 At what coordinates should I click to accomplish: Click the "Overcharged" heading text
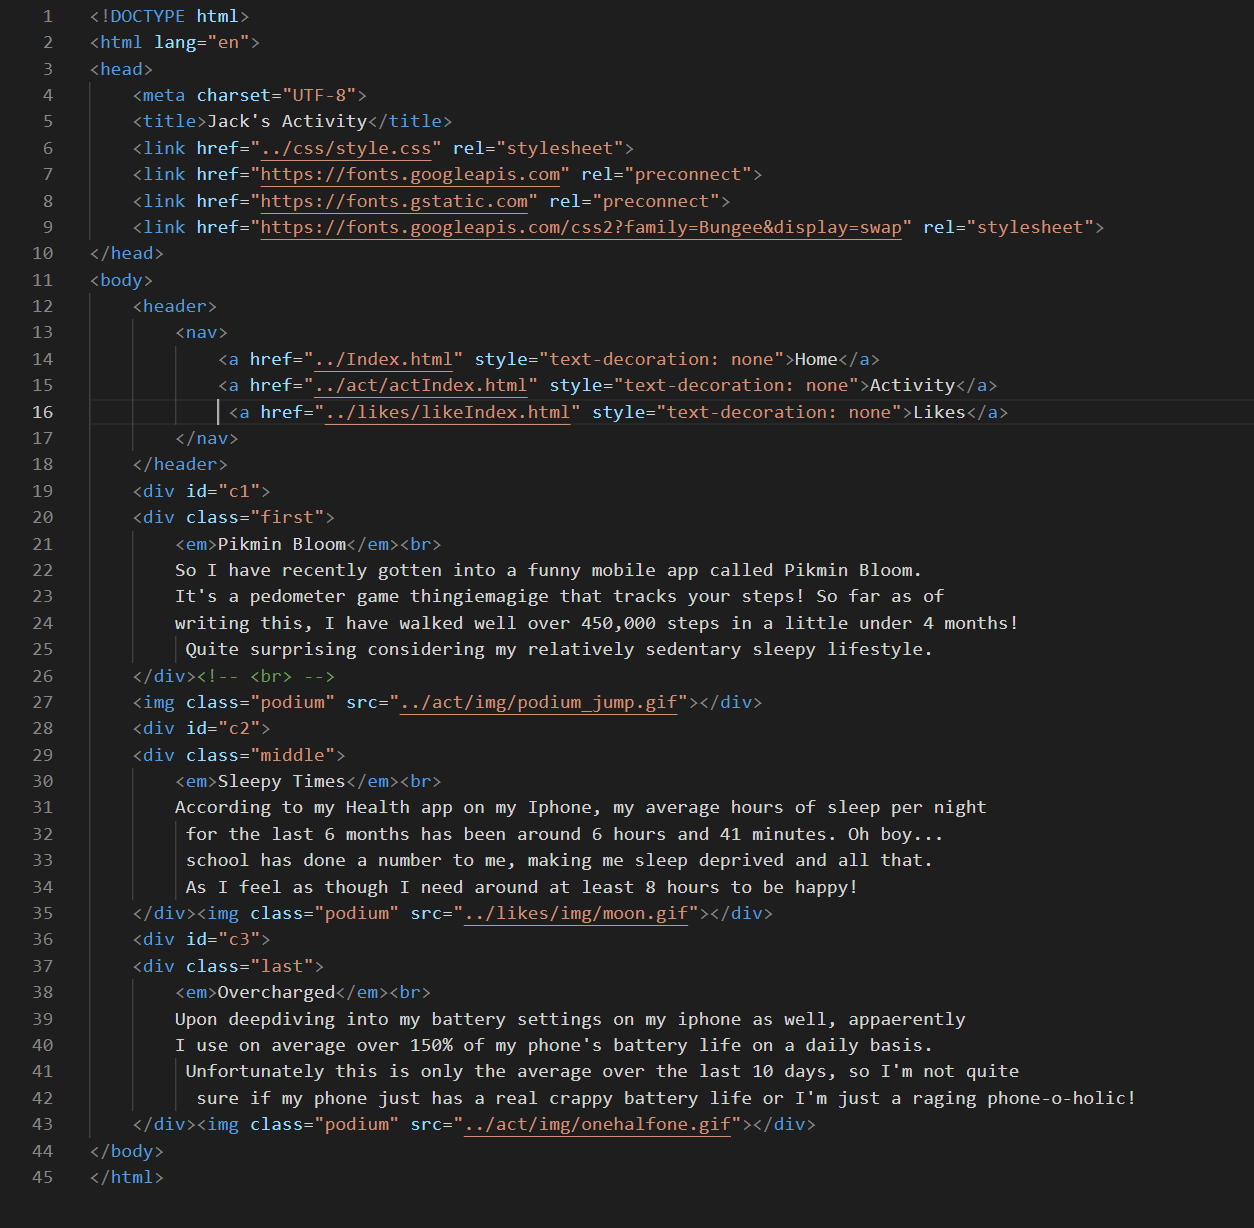pos(276,992)
